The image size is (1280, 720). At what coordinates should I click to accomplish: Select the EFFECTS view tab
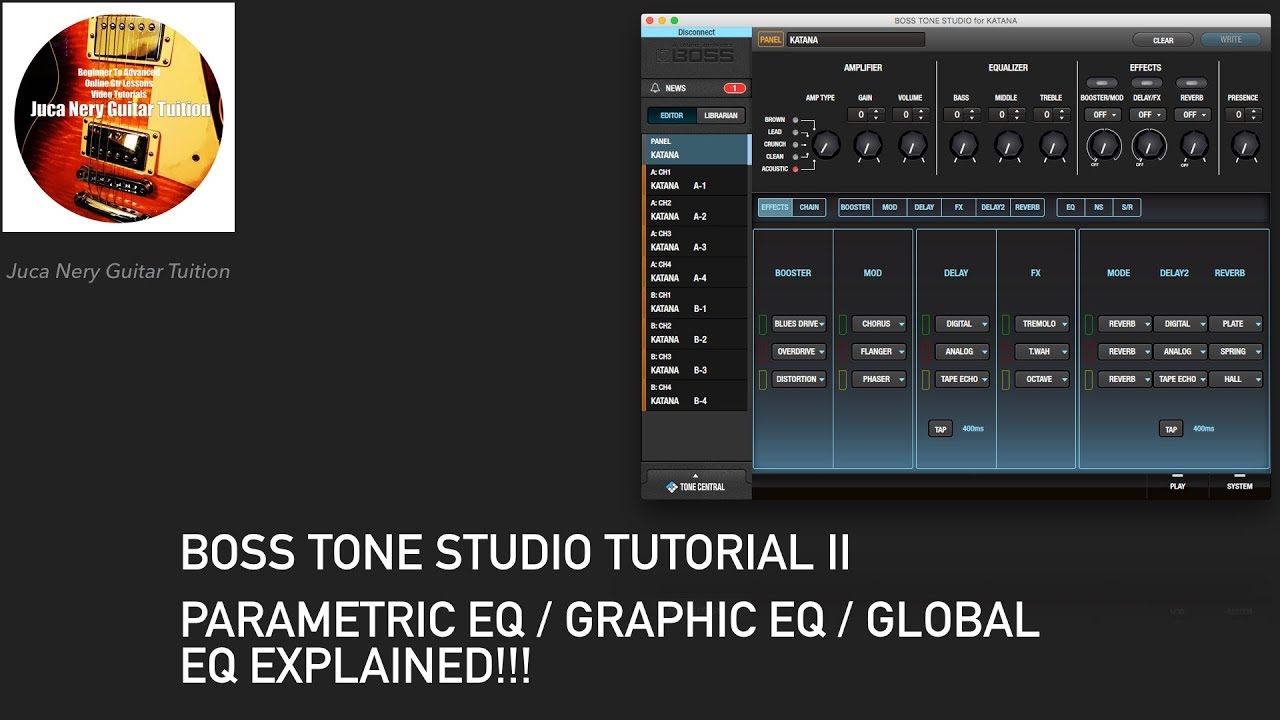pyautogui.click(x=775, y=208)
